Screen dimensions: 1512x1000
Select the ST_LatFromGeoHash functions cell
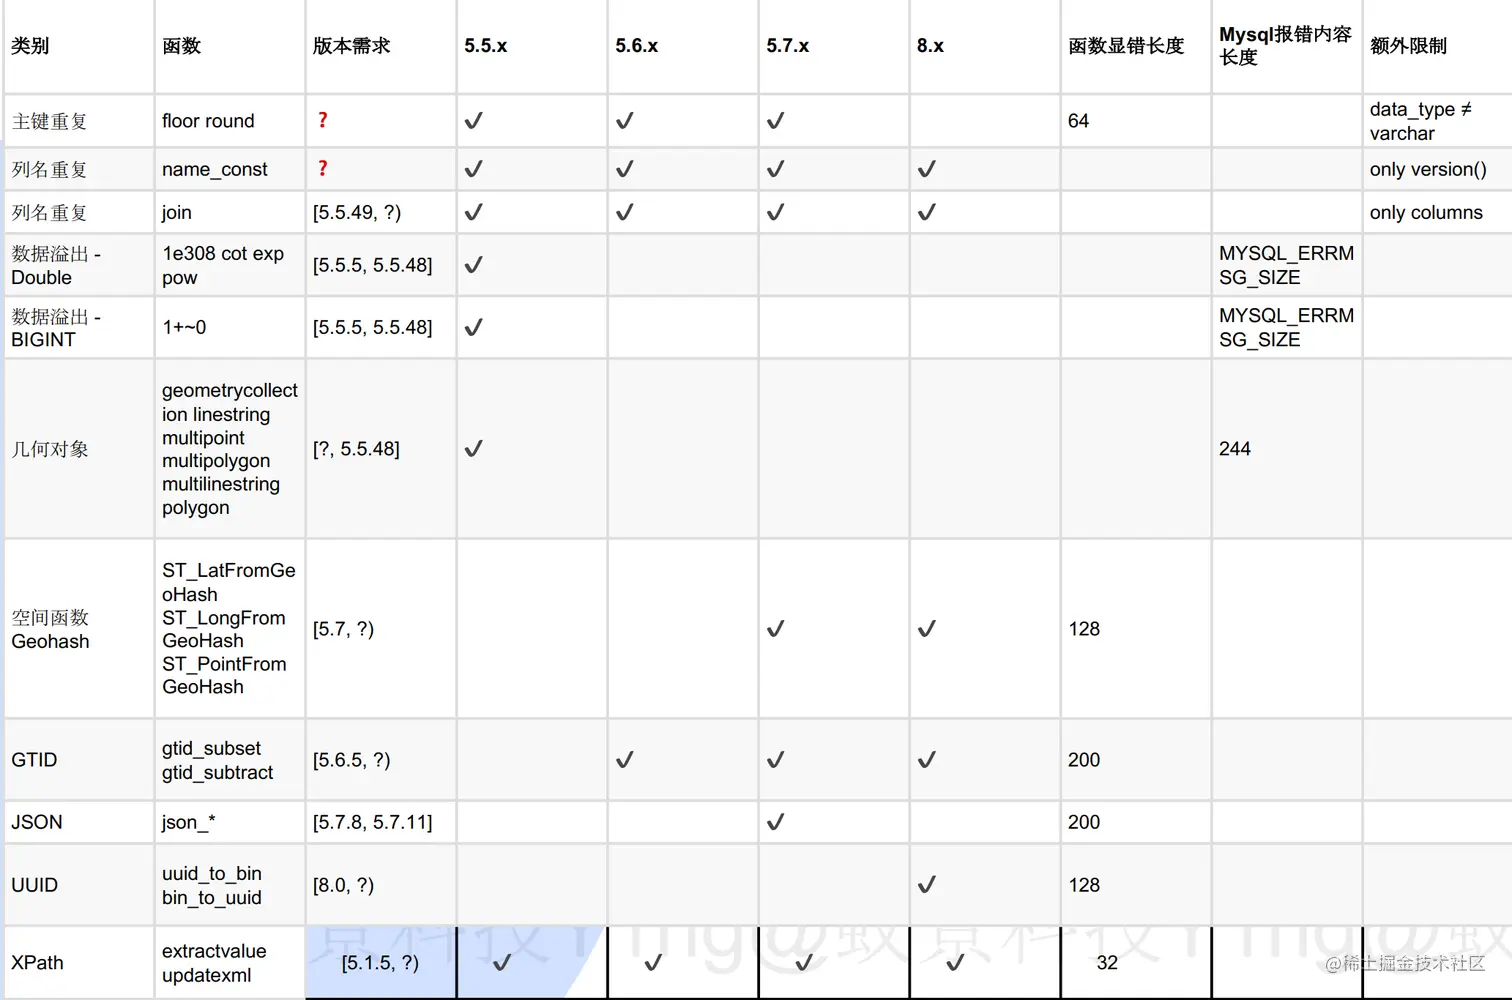pyautogui.click(x=230, y=629)
